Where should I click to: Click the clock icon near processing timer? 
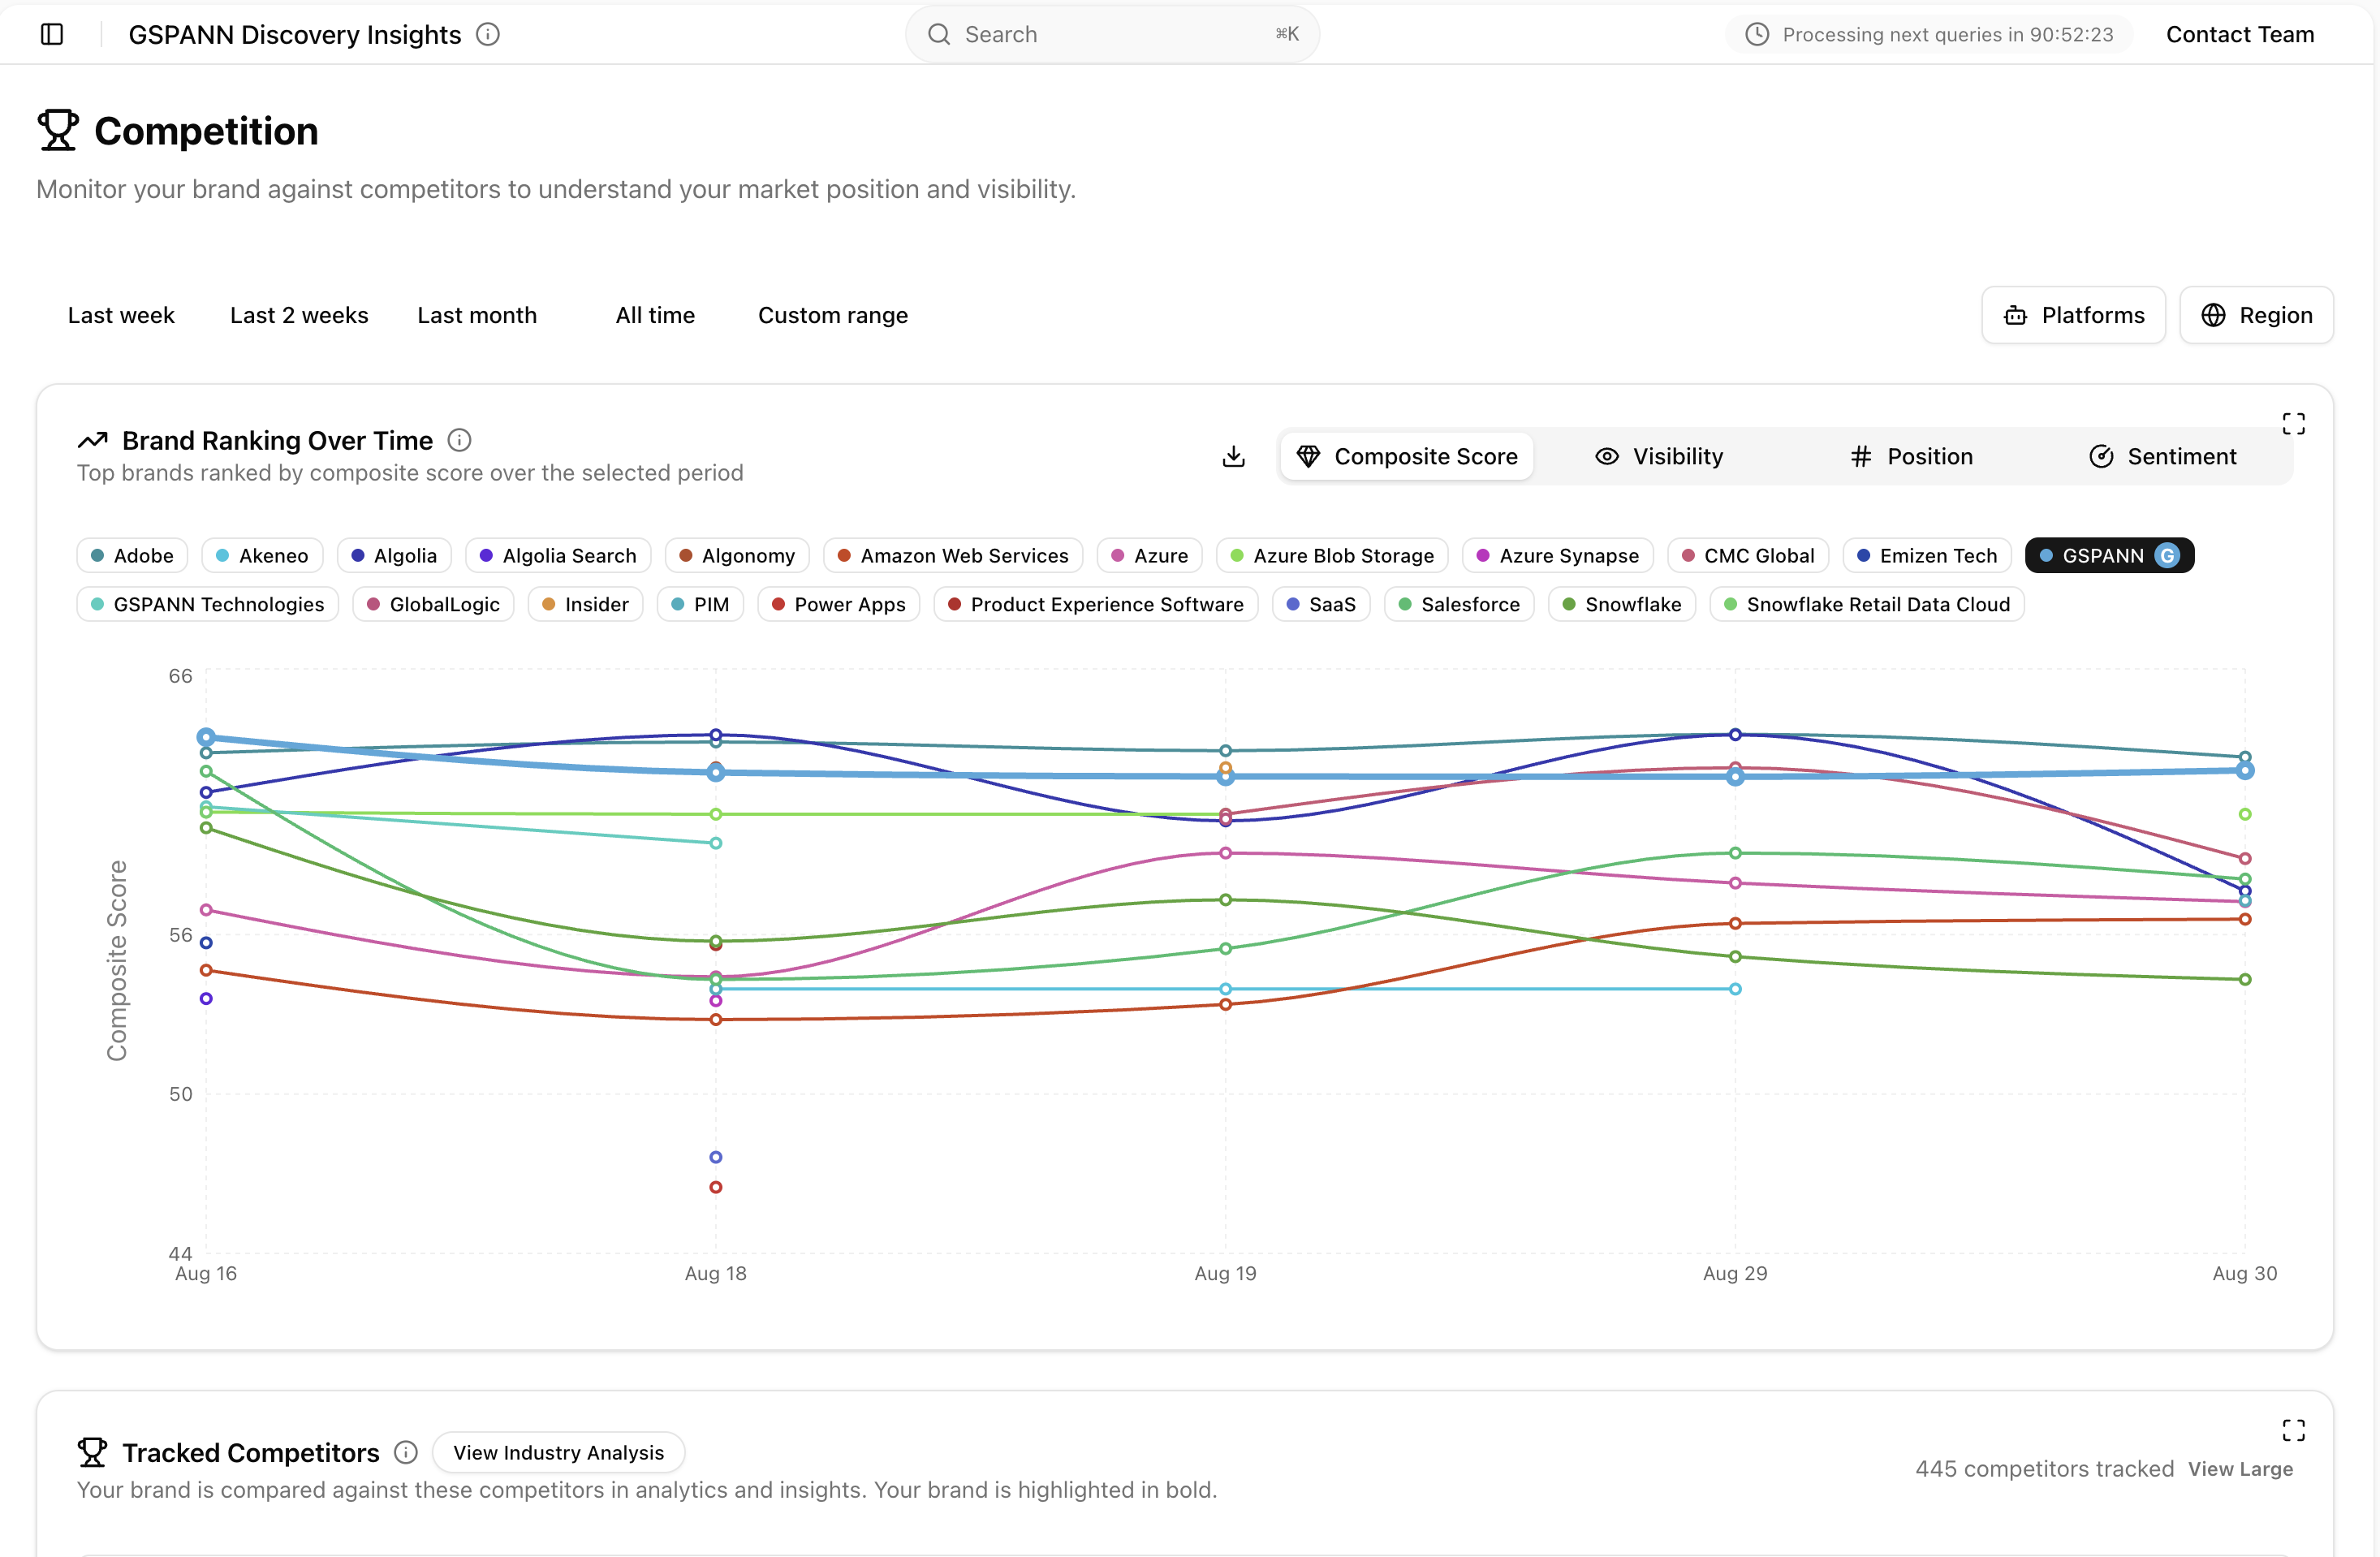point(1757,34)
